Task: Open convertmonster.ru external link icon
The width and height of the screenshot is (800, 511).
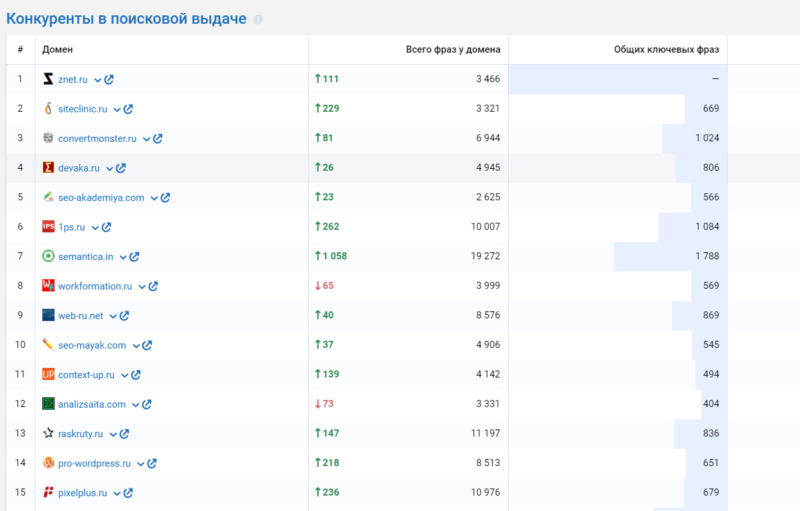Action: (158, 139)
